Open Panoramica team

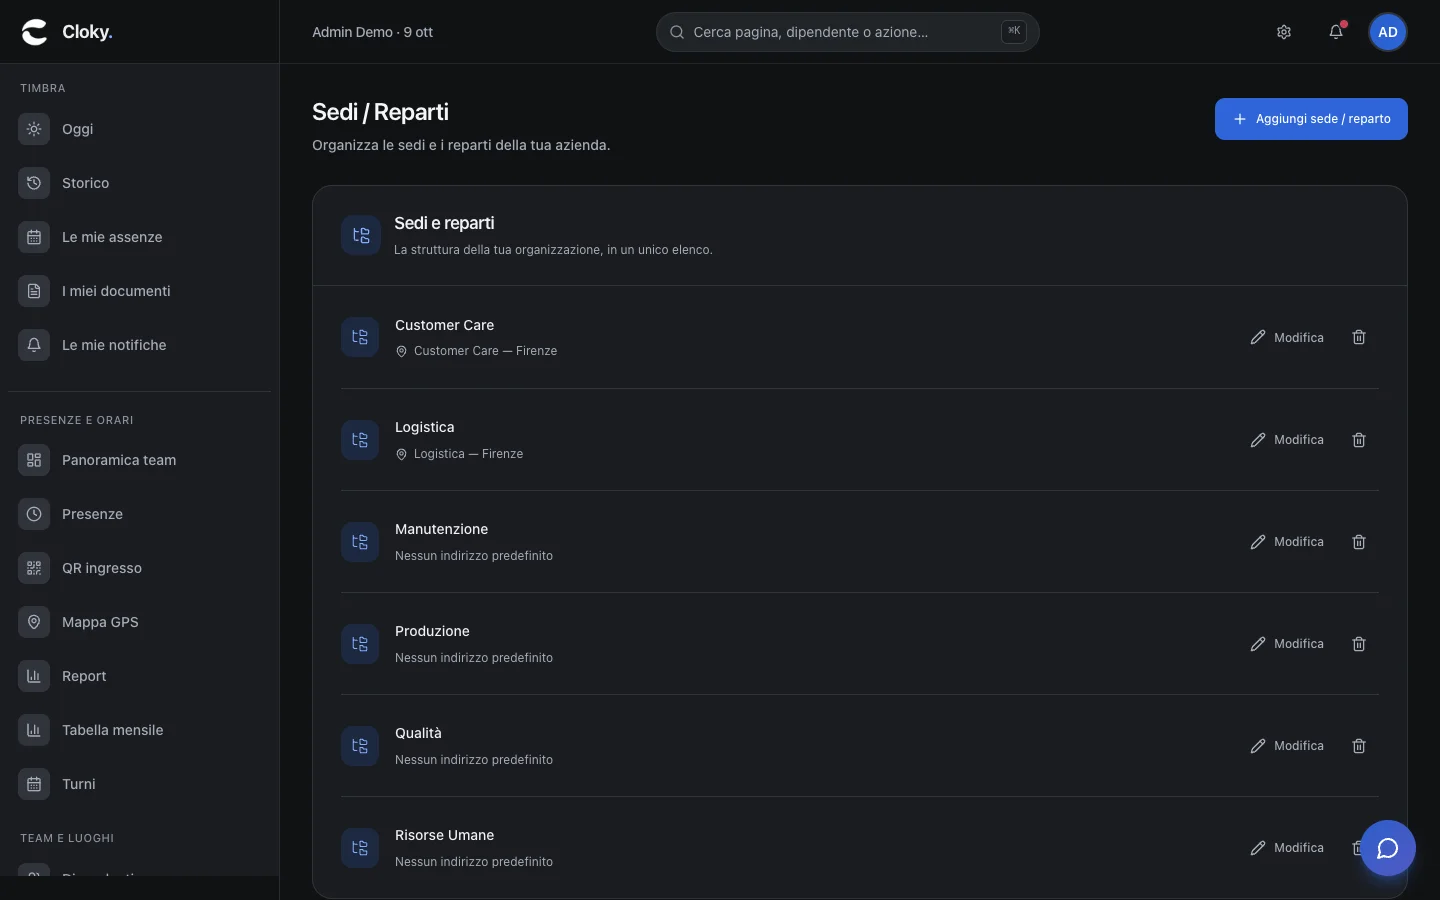(x=139, y=460)
